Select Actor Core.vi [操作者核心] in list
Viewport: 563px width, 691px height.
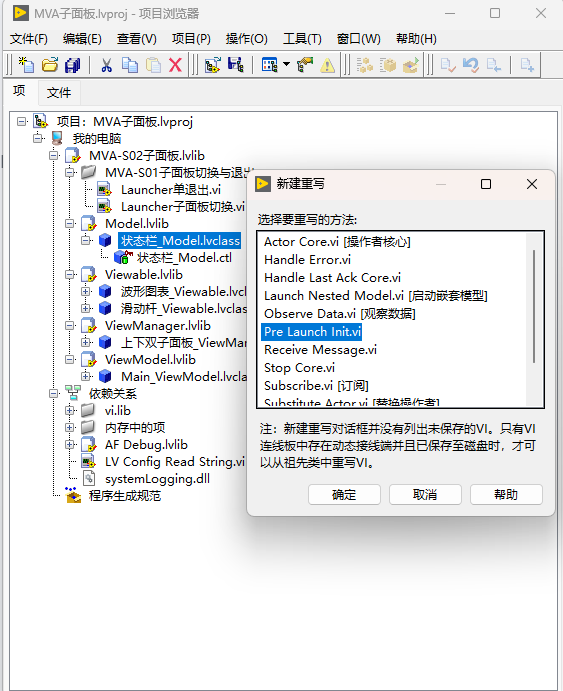pos(337,241)
